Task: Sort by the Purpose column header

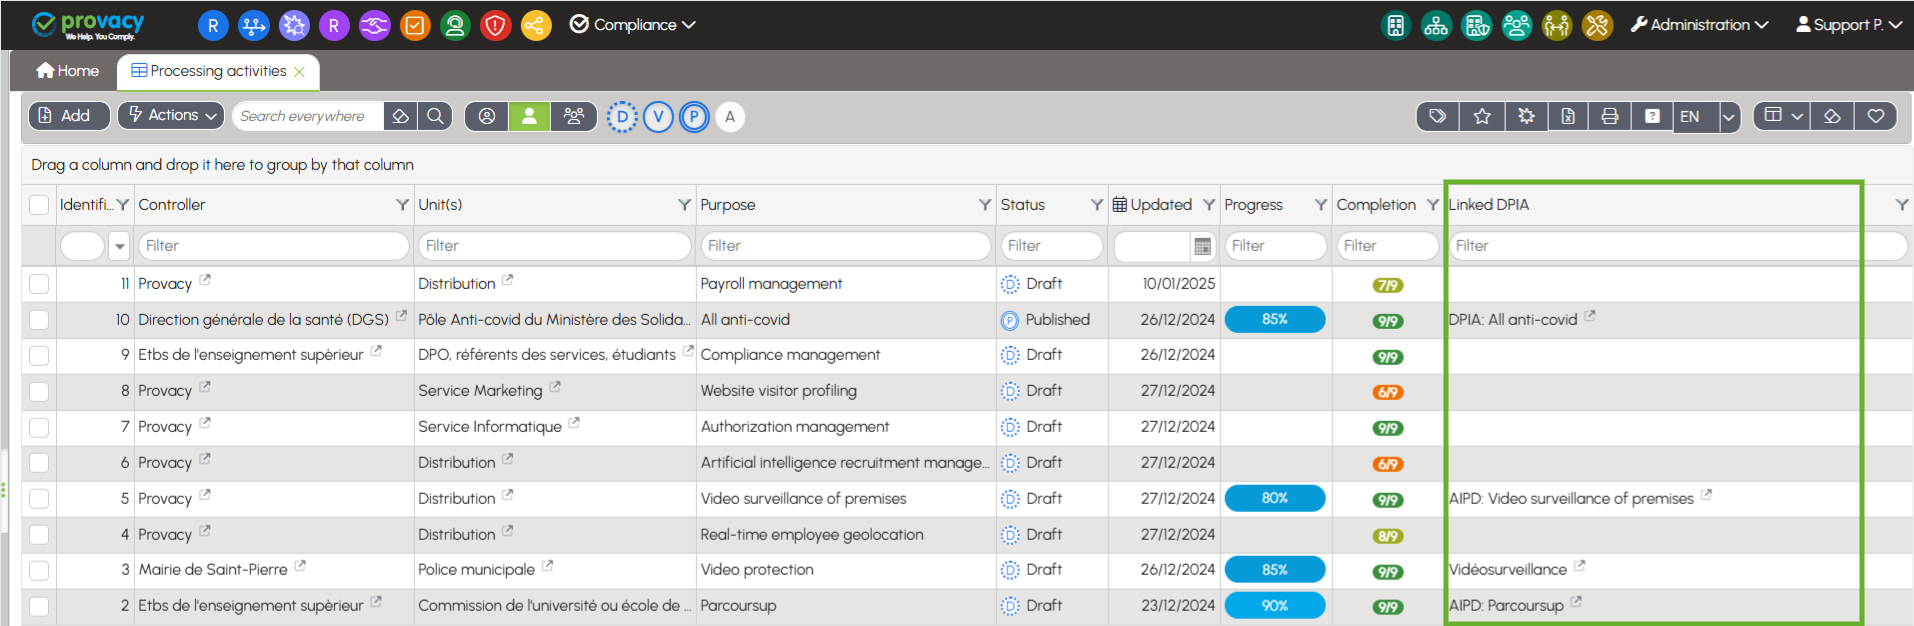Action: pos(728,205)
